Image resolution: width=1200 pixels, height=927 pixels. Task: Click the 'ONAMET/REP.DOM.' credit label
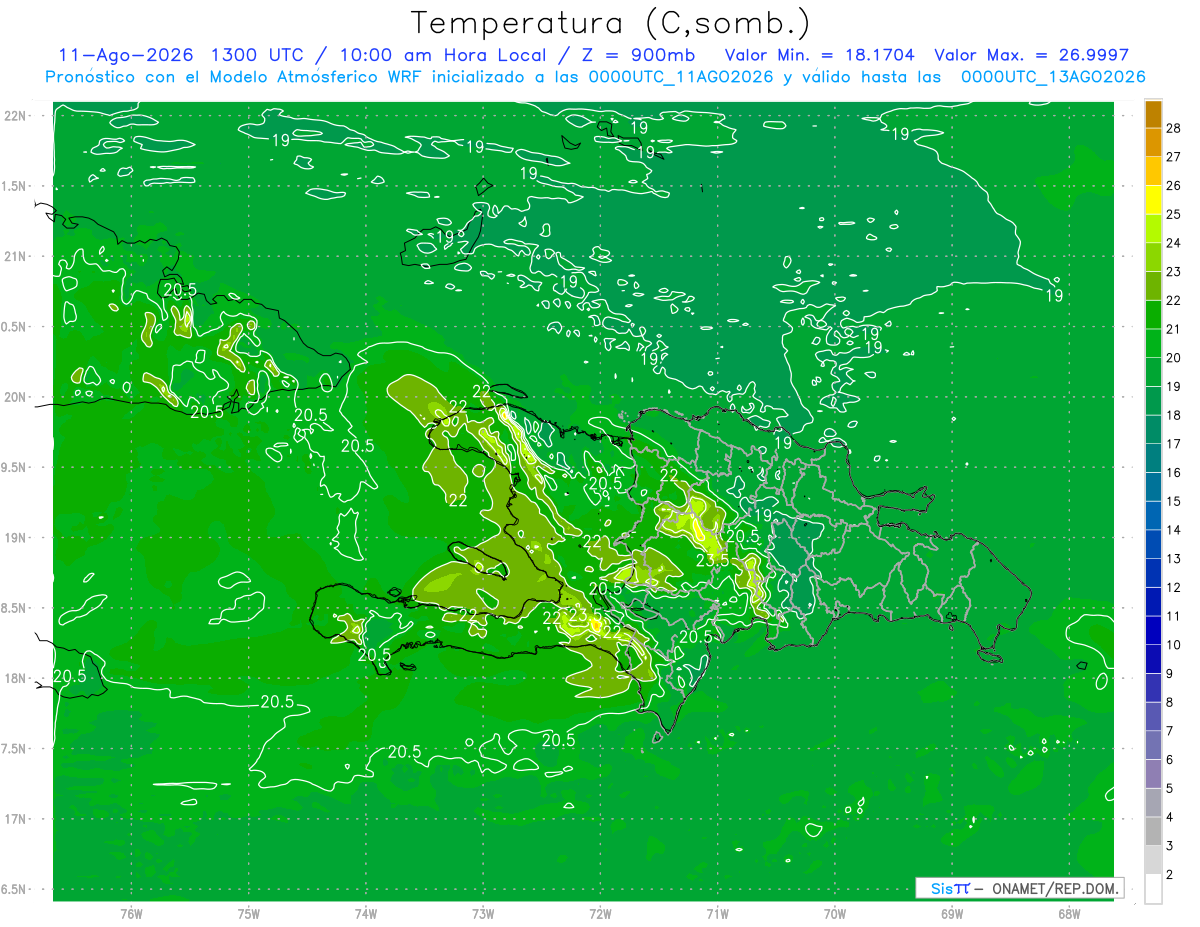tap(1057, 888)
